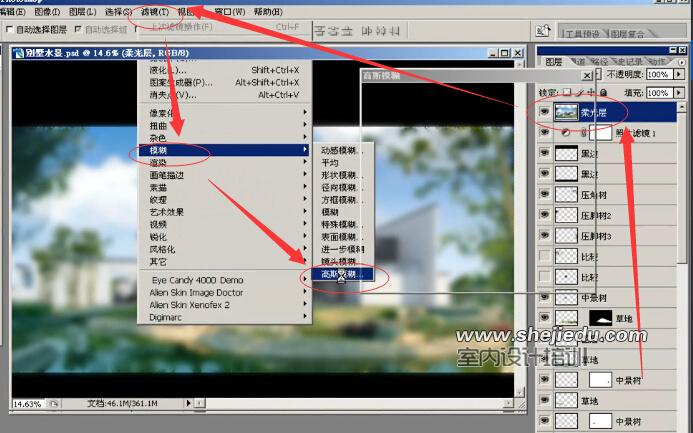
Task: Open the 图层(L) menu in menu bar
Action: point(82,12)
